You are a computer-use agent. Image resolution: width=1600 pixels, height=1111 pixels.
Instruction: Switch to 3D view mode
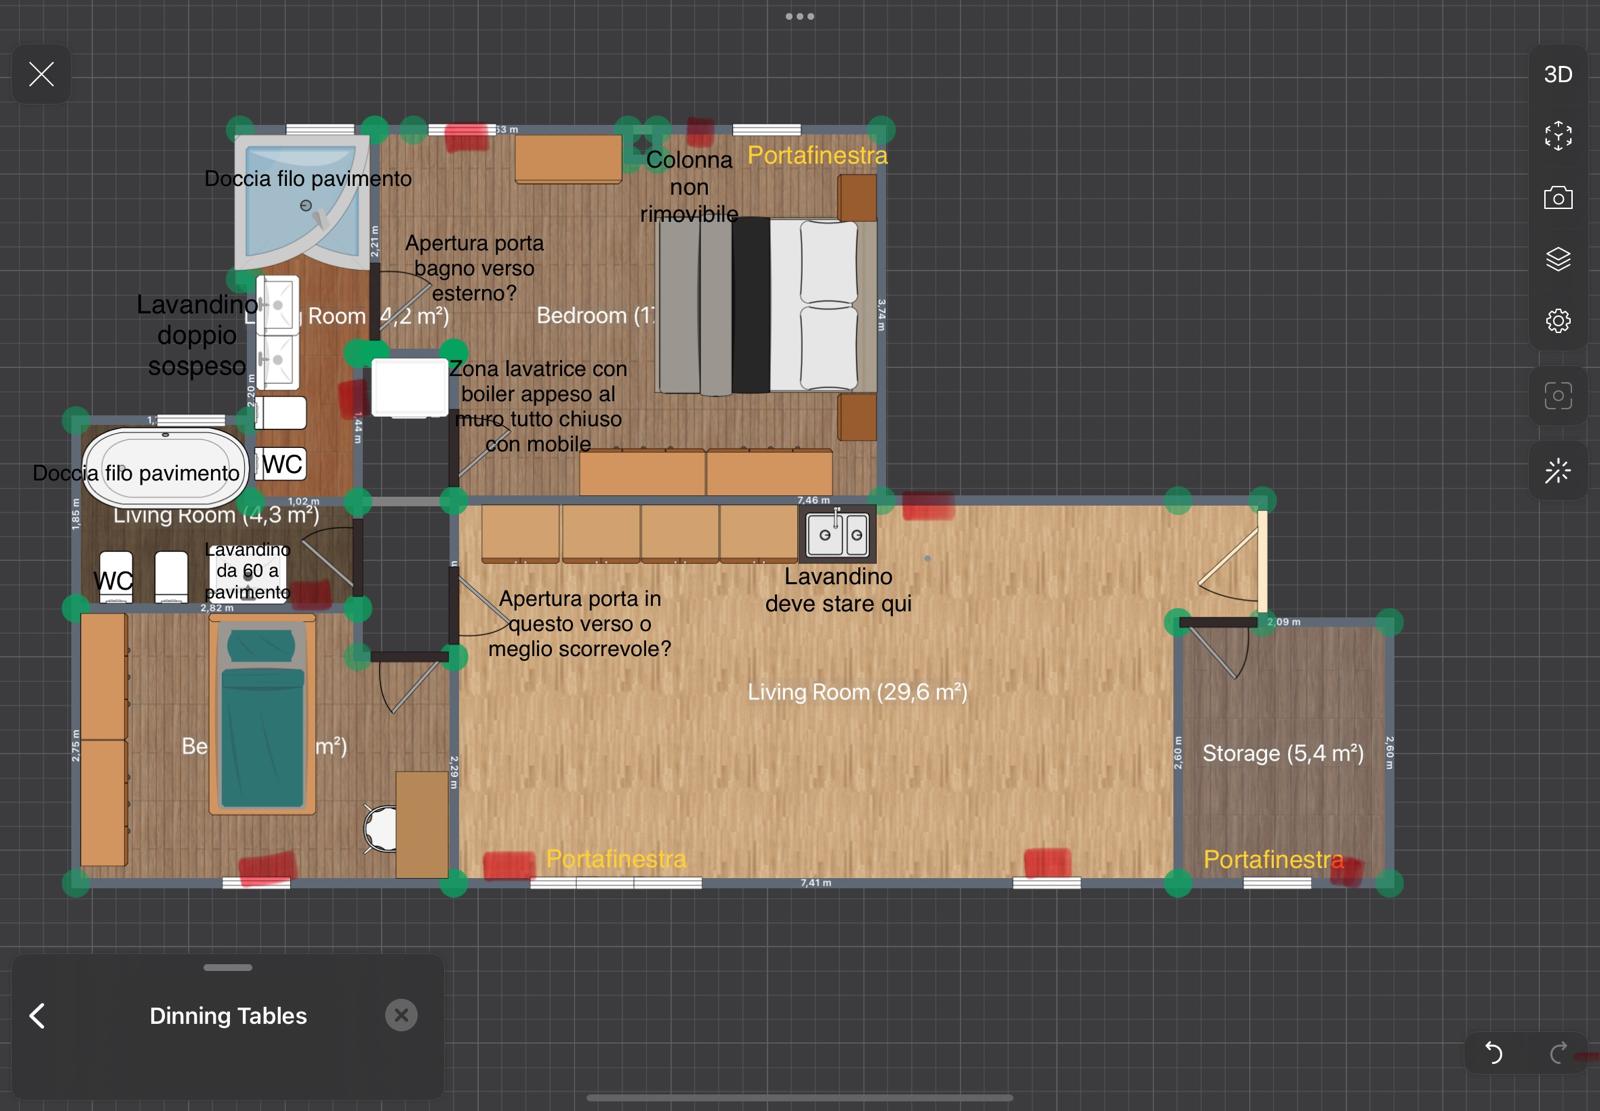(x=1557, y=75)
